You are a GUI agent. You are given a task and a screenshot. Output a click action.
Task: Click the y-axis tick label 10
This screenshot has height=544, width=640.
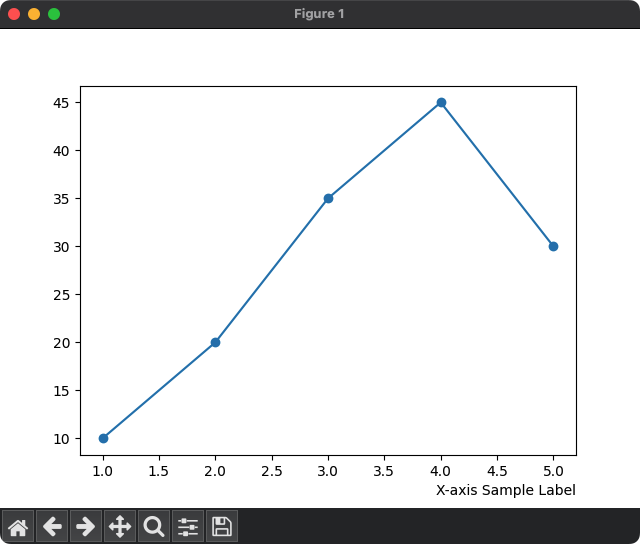[61, 439]
